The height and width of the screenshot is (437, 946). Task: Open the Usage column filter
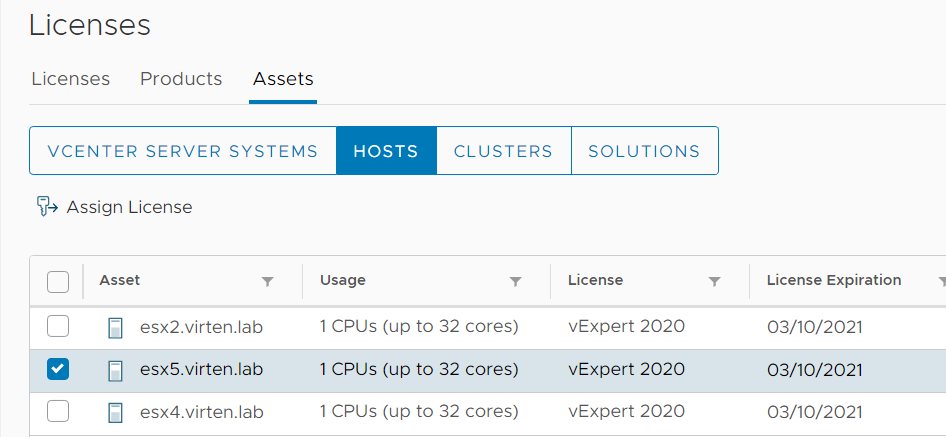pyautogui.click(x=515, y=281)
